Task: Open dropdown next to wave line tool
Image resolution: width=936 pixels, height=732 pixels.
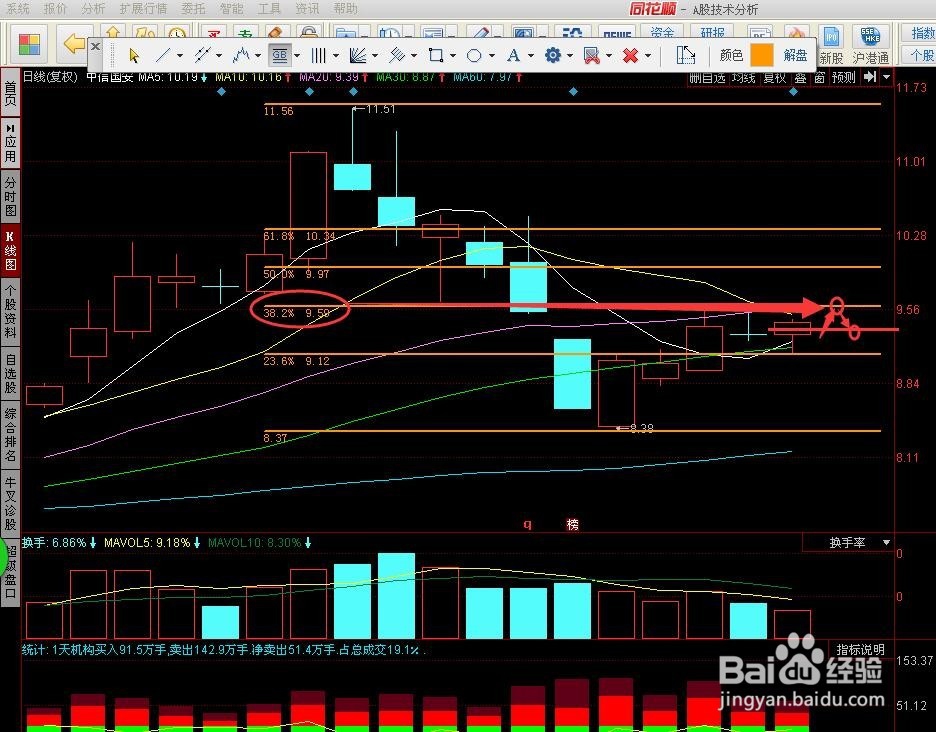Action: [x=258, y=56]
